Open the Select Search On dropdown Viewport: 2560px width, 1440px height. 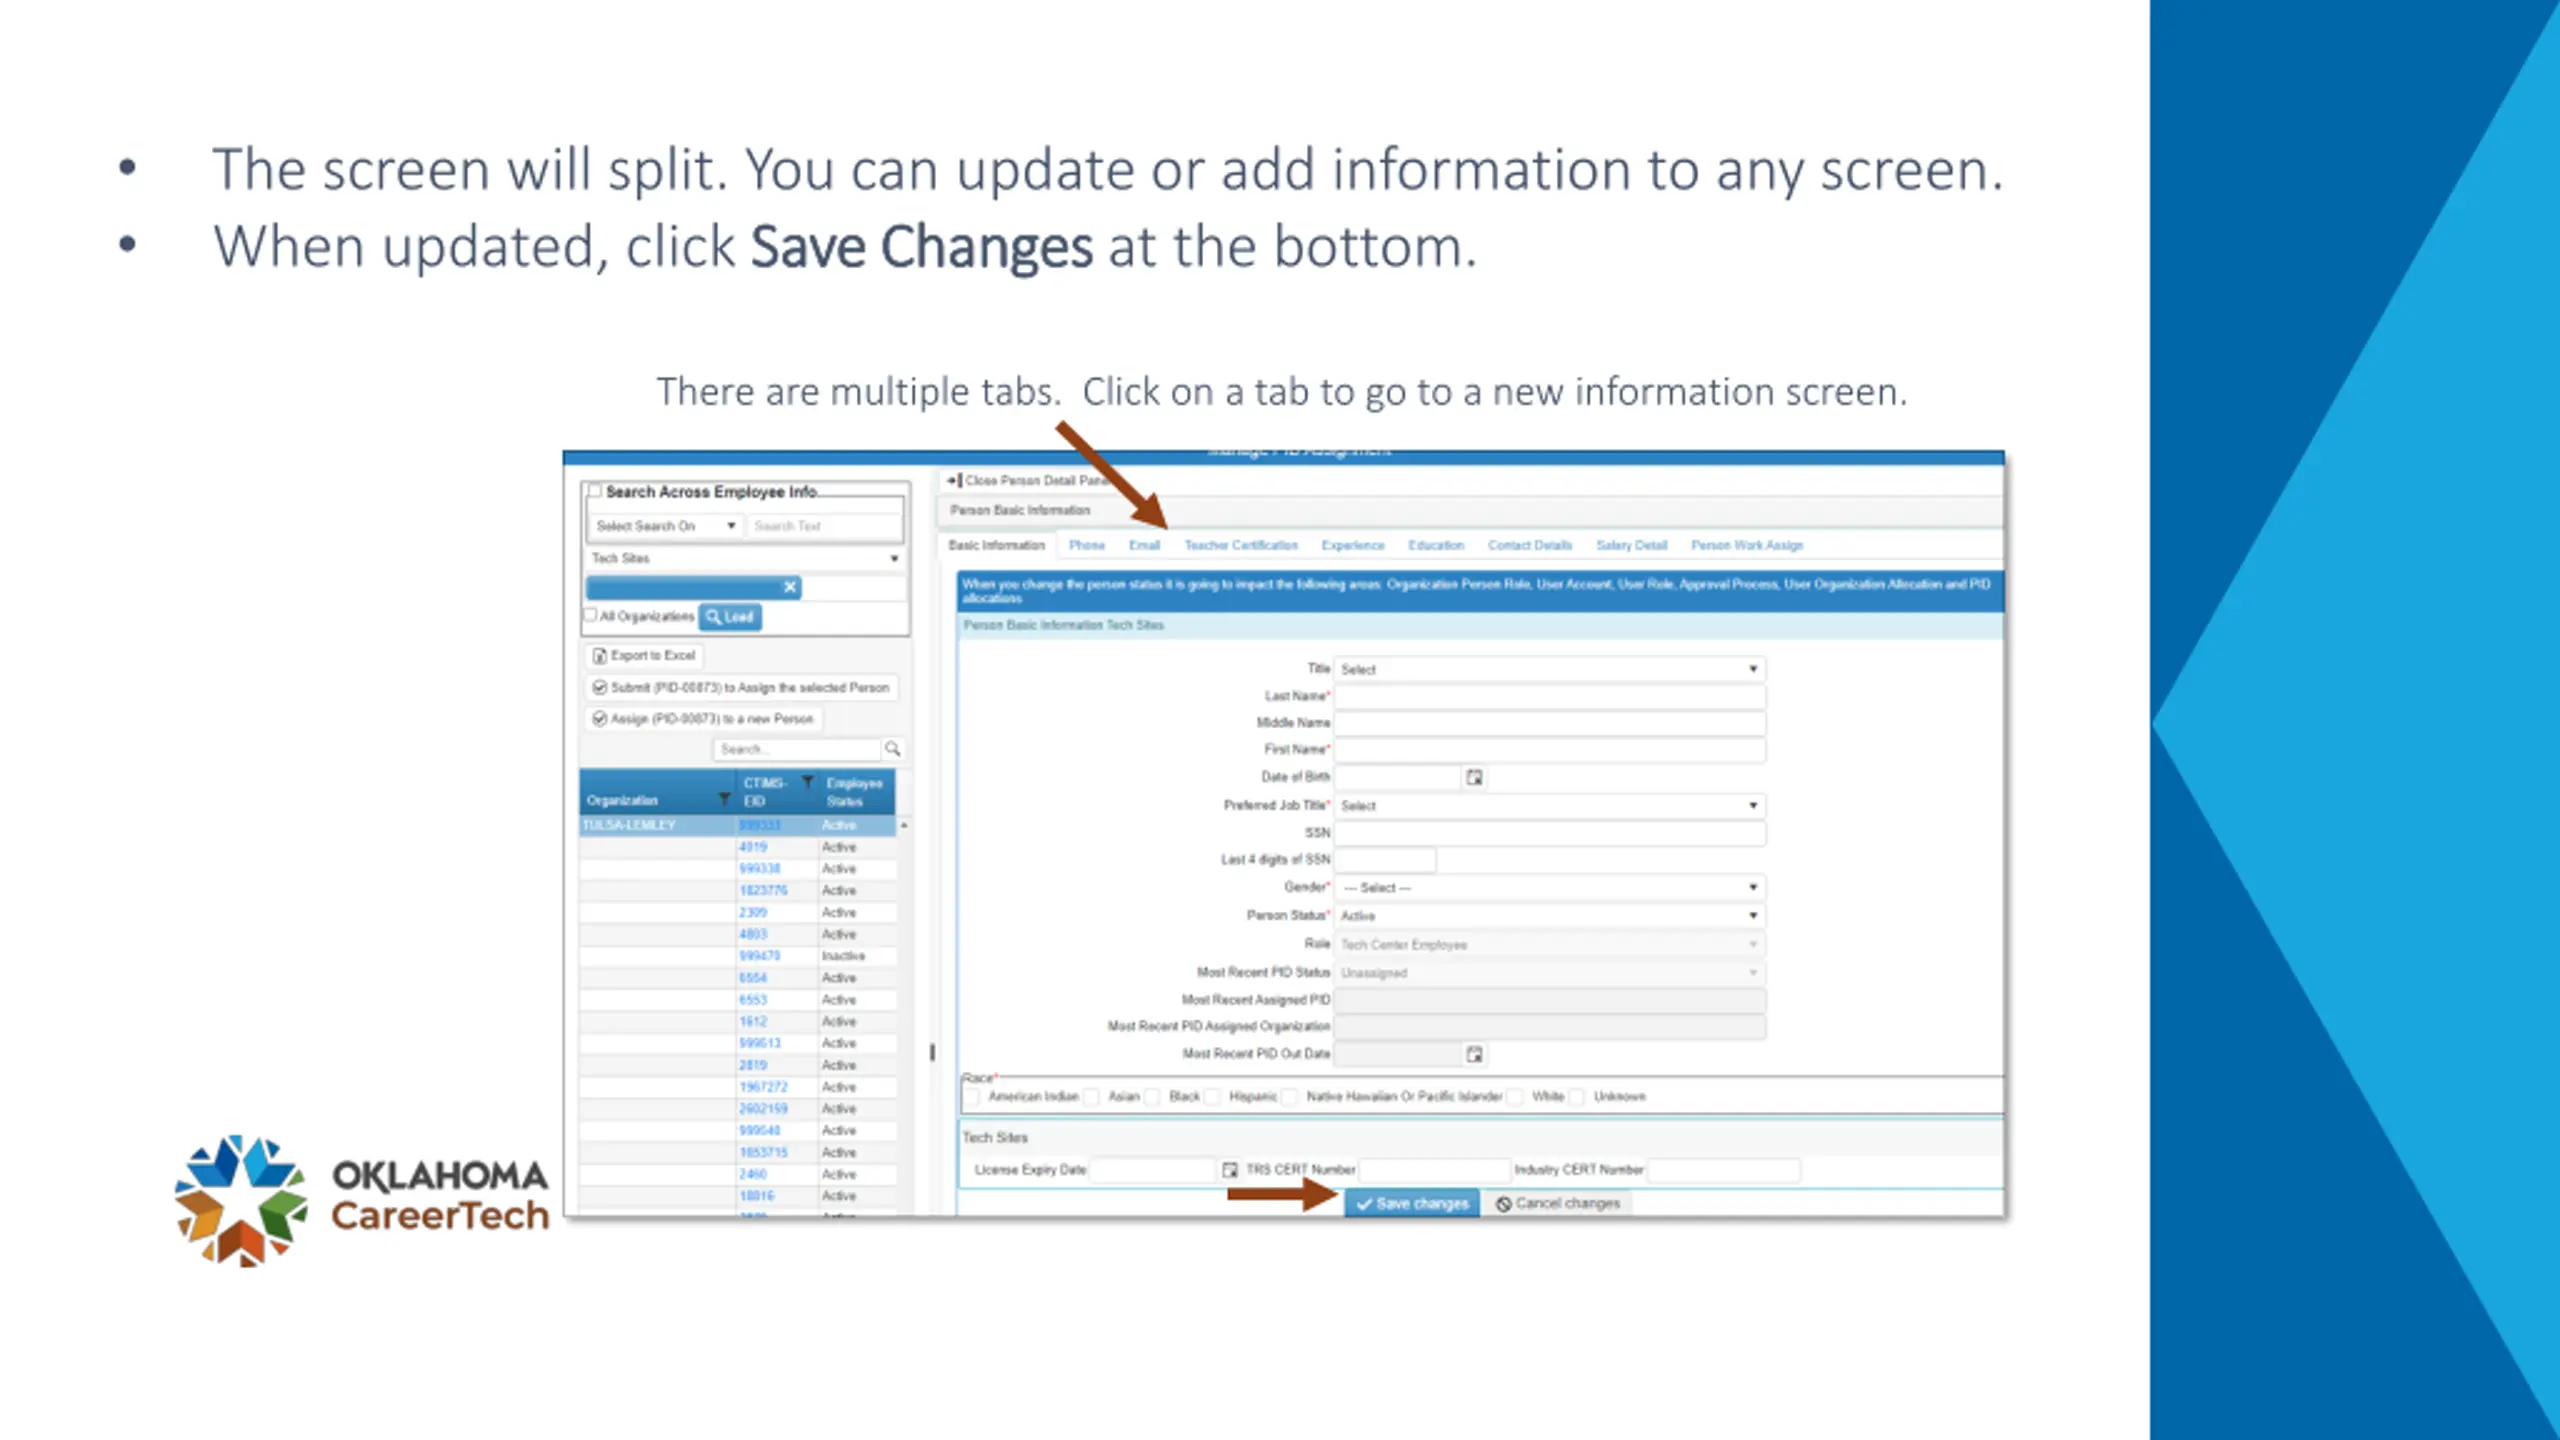click(664, 526)
